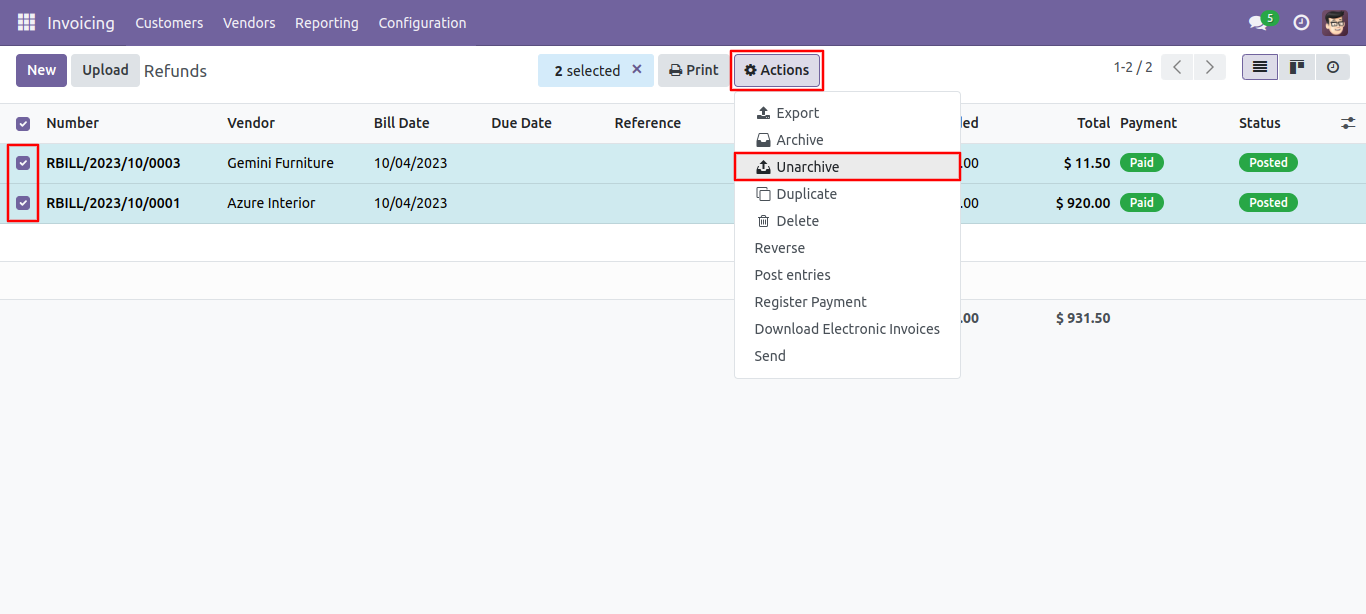Choose Duplicate from Actions menu
The height and width of the screenshot is (614, 1366).
pos(847,194)
